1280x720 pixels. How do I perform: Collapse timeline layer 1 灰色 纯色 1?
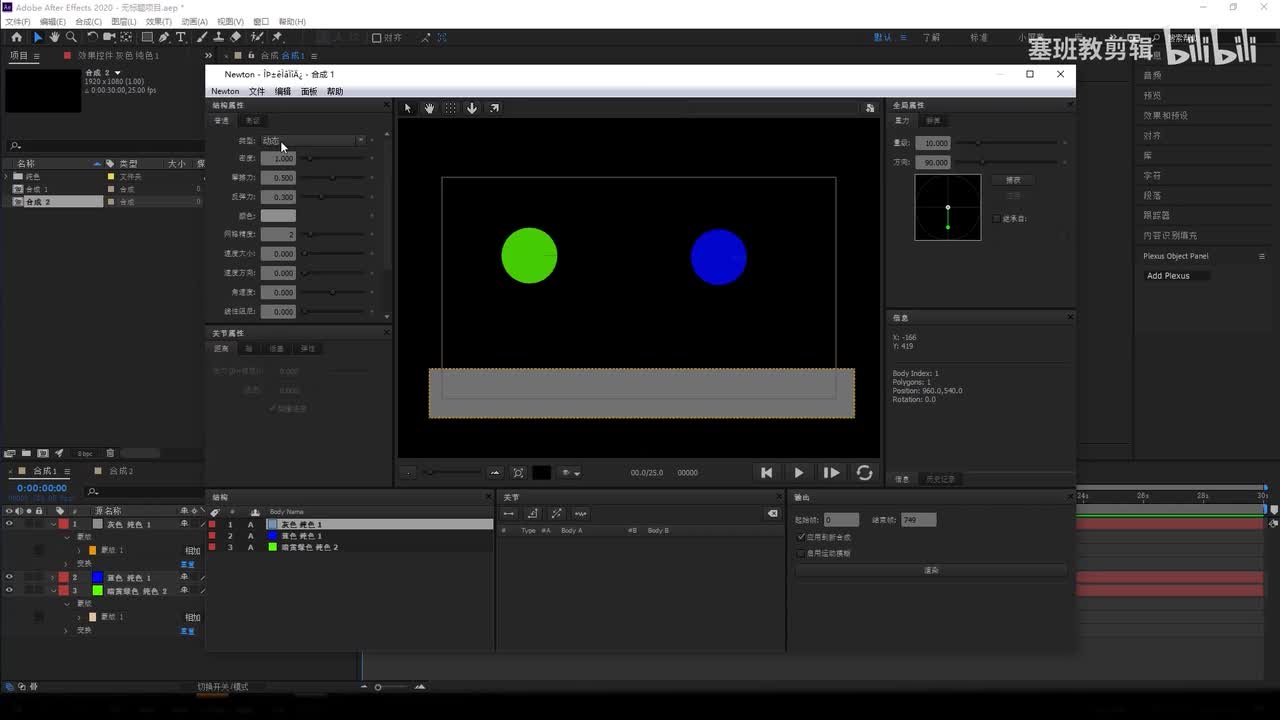pos(53,524)
